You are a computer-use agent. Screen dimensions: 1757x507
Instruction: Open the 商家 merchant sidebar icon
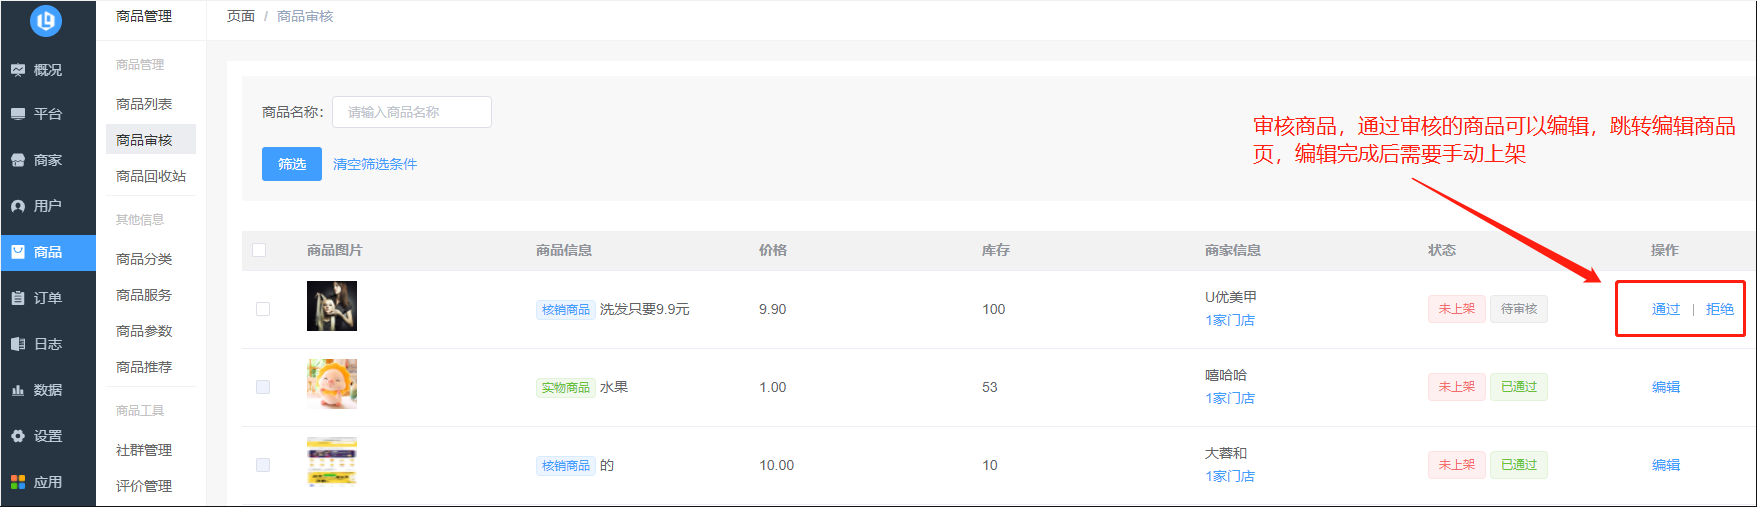coord(18,160)
